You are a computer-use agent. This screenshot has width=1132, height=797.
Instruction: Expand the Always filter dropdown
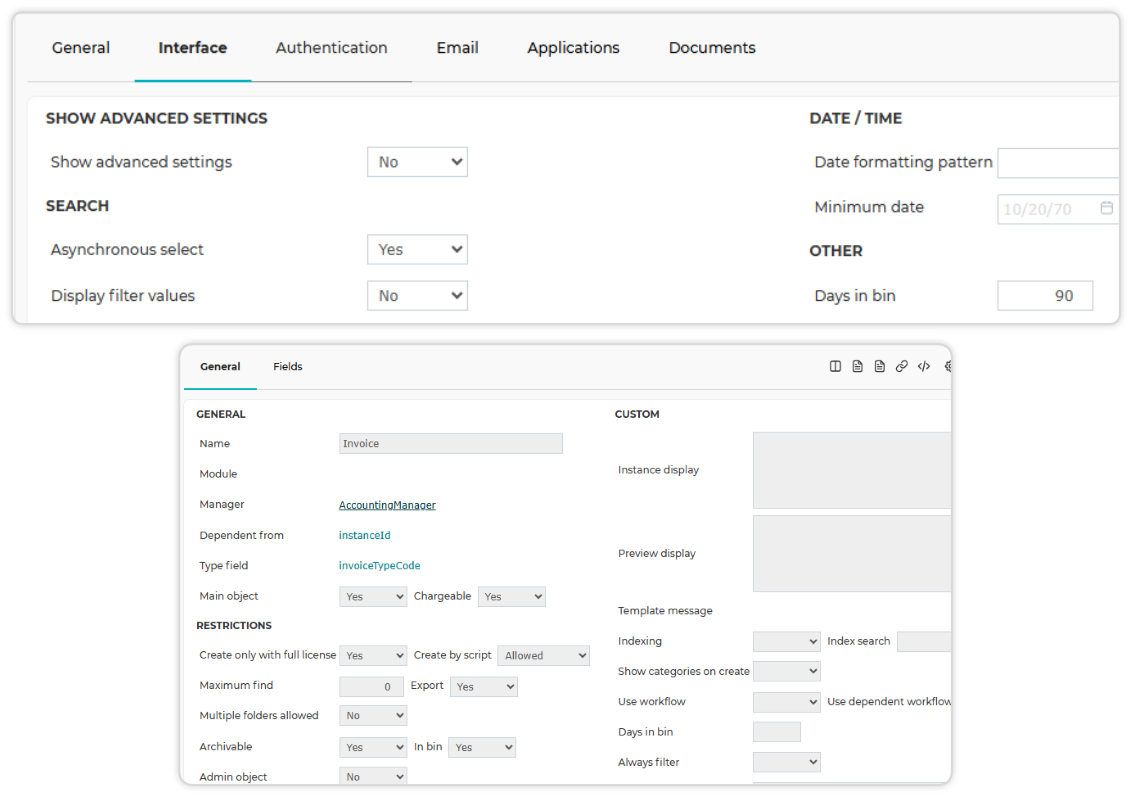pos(787,762)
